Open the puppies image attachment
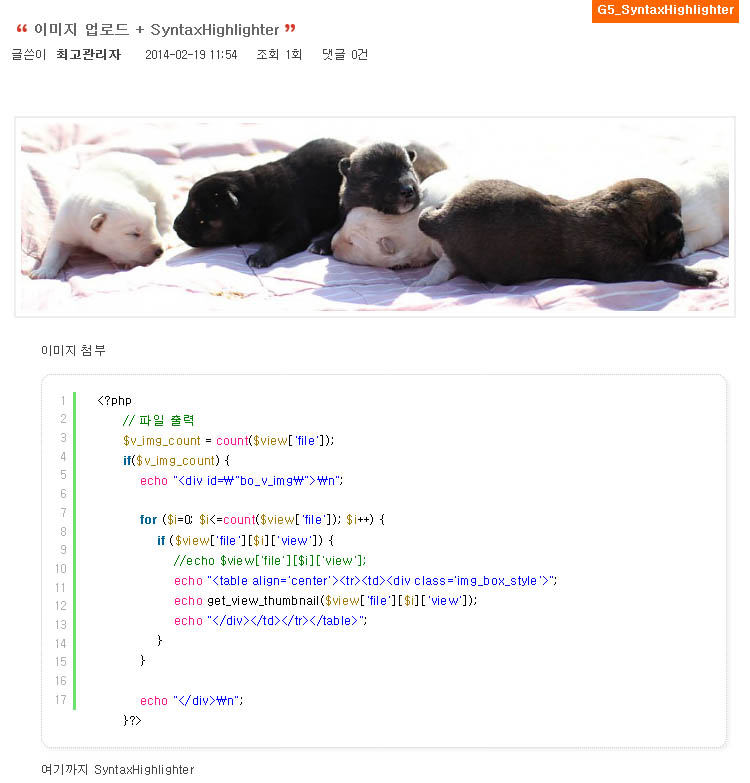Image resolution: width=750 pixels, height=783 pixels. click(x=375, y=217)
